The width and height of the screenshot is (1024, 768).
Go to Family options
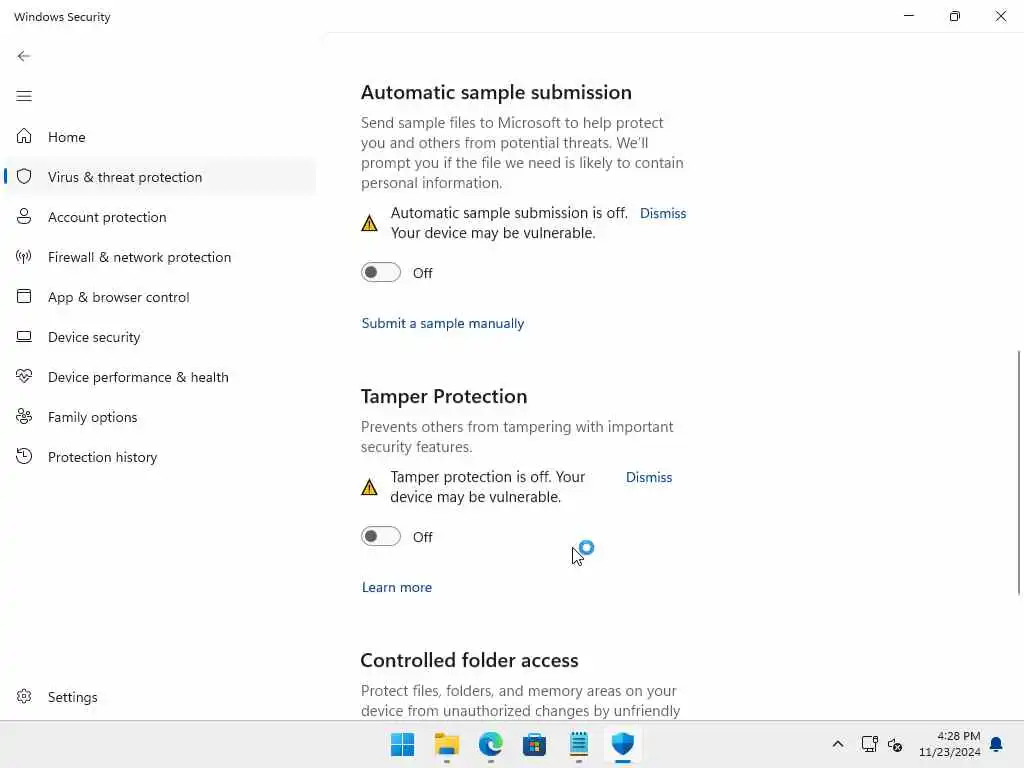tap(159, 417)
